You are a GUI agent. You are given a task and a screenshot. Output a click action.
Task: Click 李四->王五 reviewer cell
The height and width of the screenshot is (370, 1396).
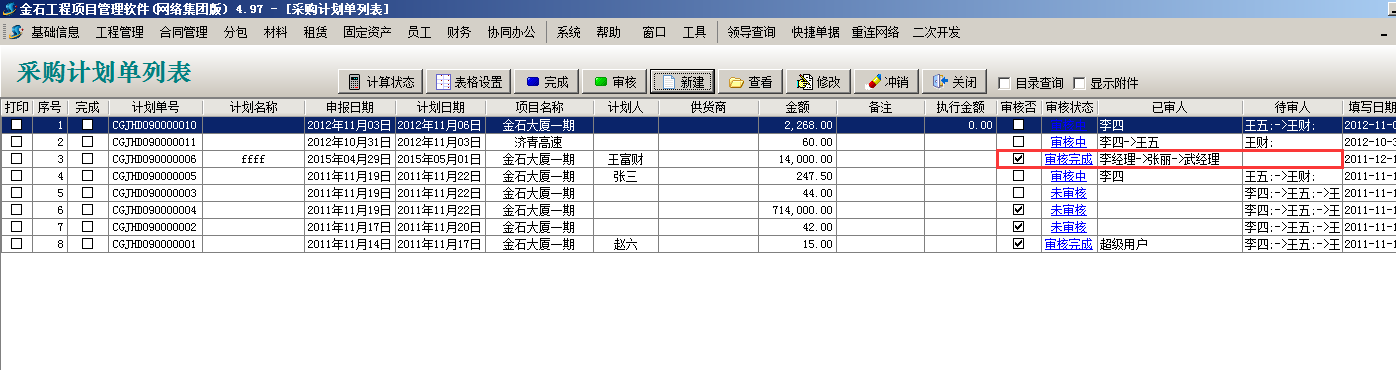(1170, 142)
